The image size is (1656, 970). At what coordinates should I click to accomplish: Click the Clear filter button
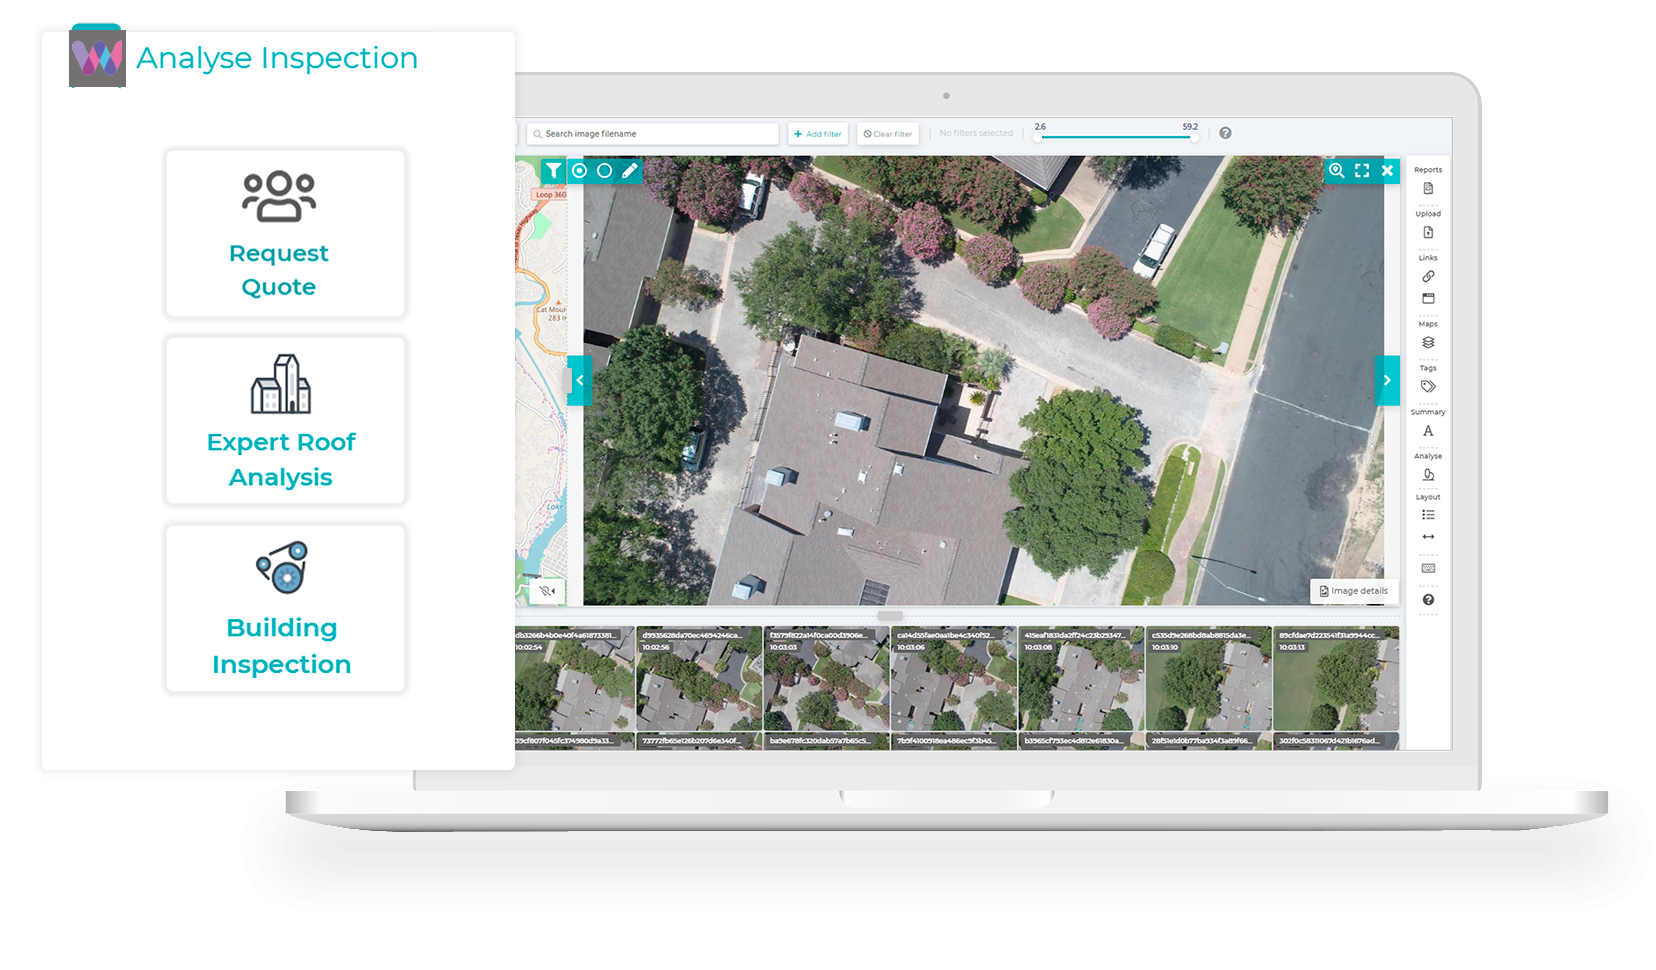(888, 134)
